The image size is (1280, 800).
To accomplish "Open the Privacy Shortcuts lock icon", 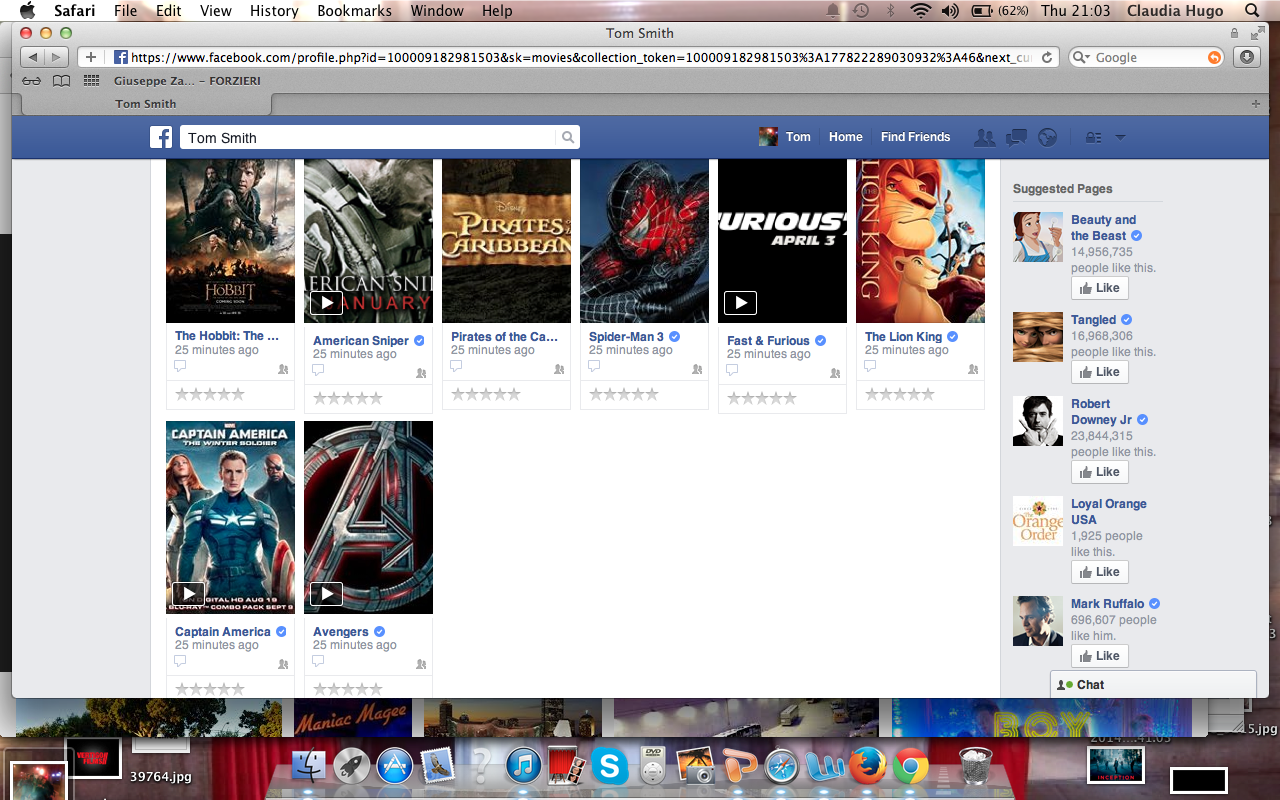I will 1093,137.
